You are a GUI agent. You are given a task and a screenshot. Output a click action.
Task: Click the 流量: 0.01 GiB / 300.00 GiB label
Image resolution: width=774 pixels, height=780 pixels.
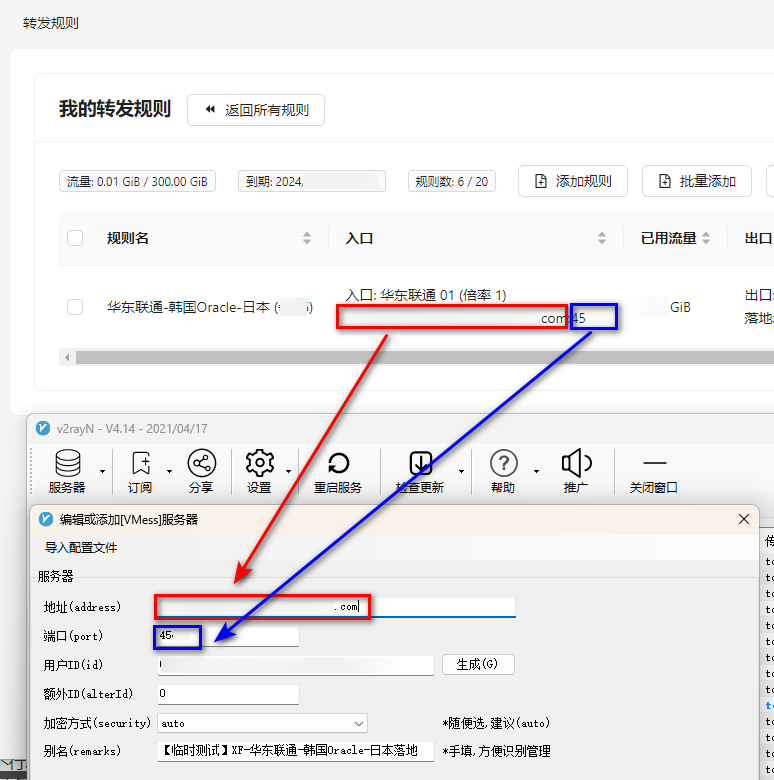137,182
